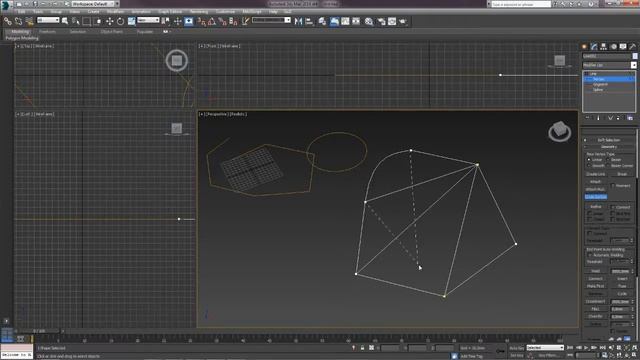640x360 pixels.
Task: Open the Select by Name dialog
Action: [x=76, y=21]
